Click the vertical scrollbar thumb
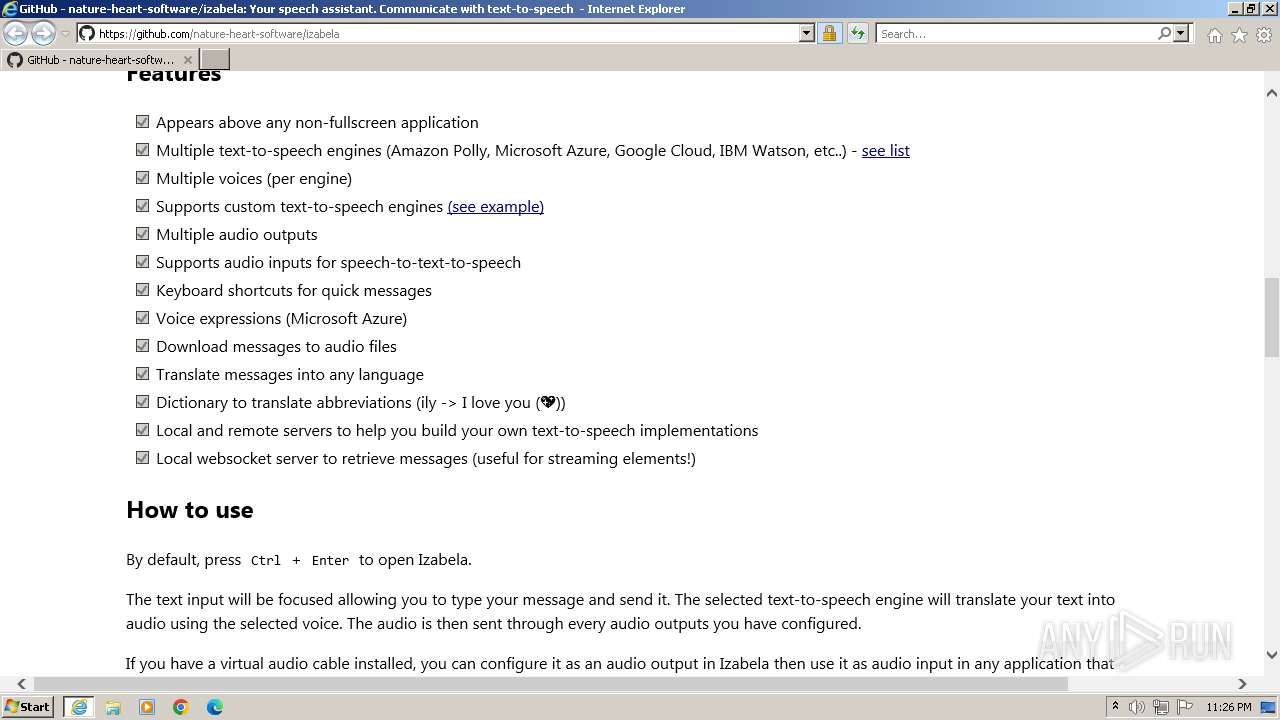Image resolution: width=1280 pixels, height=720 pixels. [x=1272, y=317]
